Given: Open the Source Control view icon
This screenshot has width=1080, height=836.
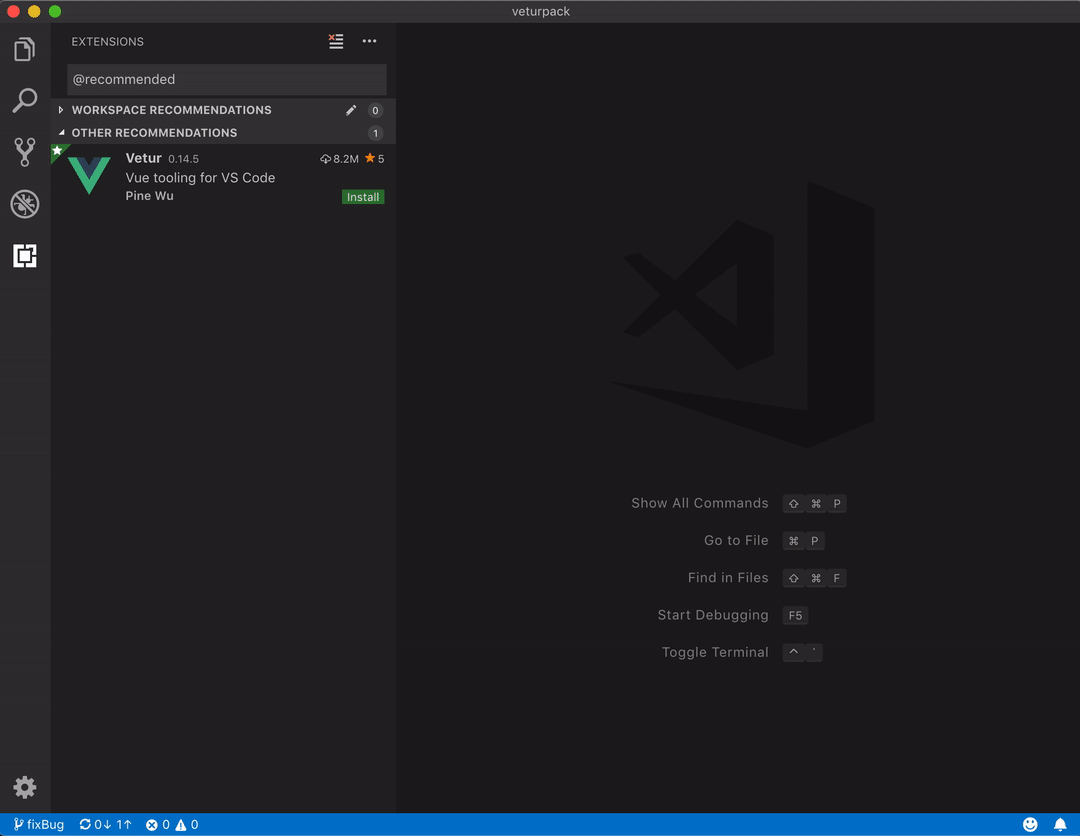Looking at the screenshot, I should [x=25, y=152].
